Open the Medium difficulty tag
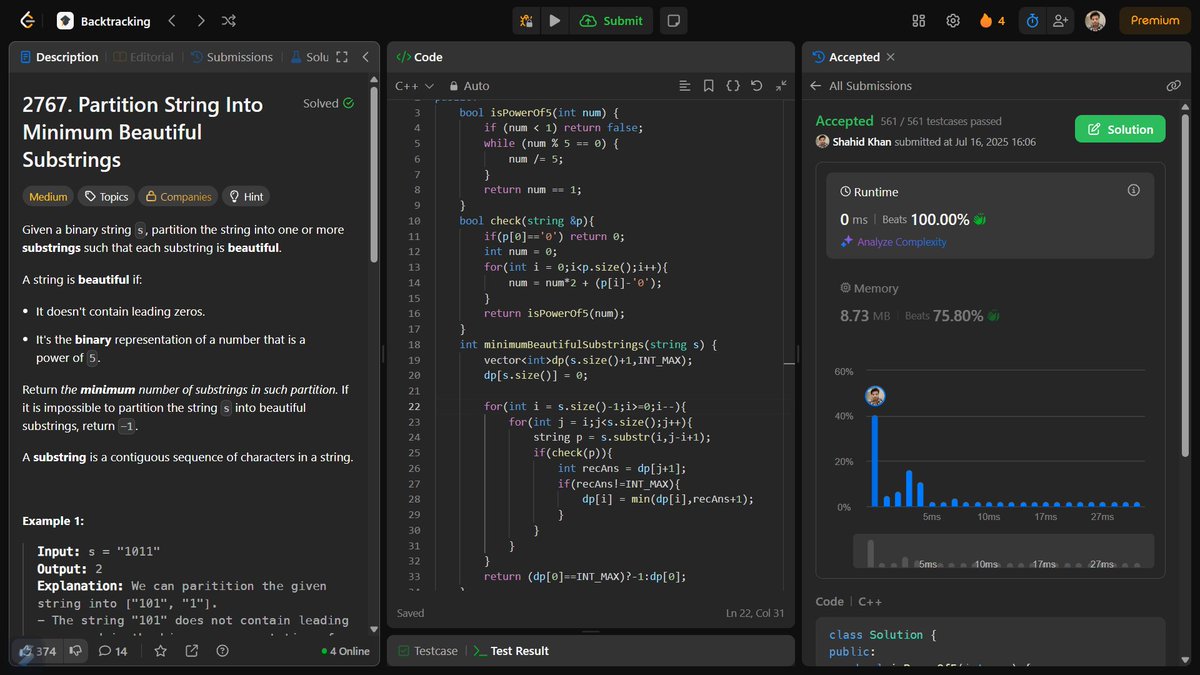 click(x=48, y=197)
